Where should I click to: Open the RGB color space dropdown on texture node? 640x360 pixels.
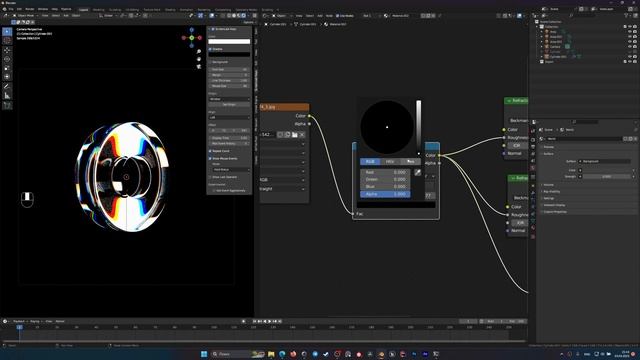click(x=283, y=180)
